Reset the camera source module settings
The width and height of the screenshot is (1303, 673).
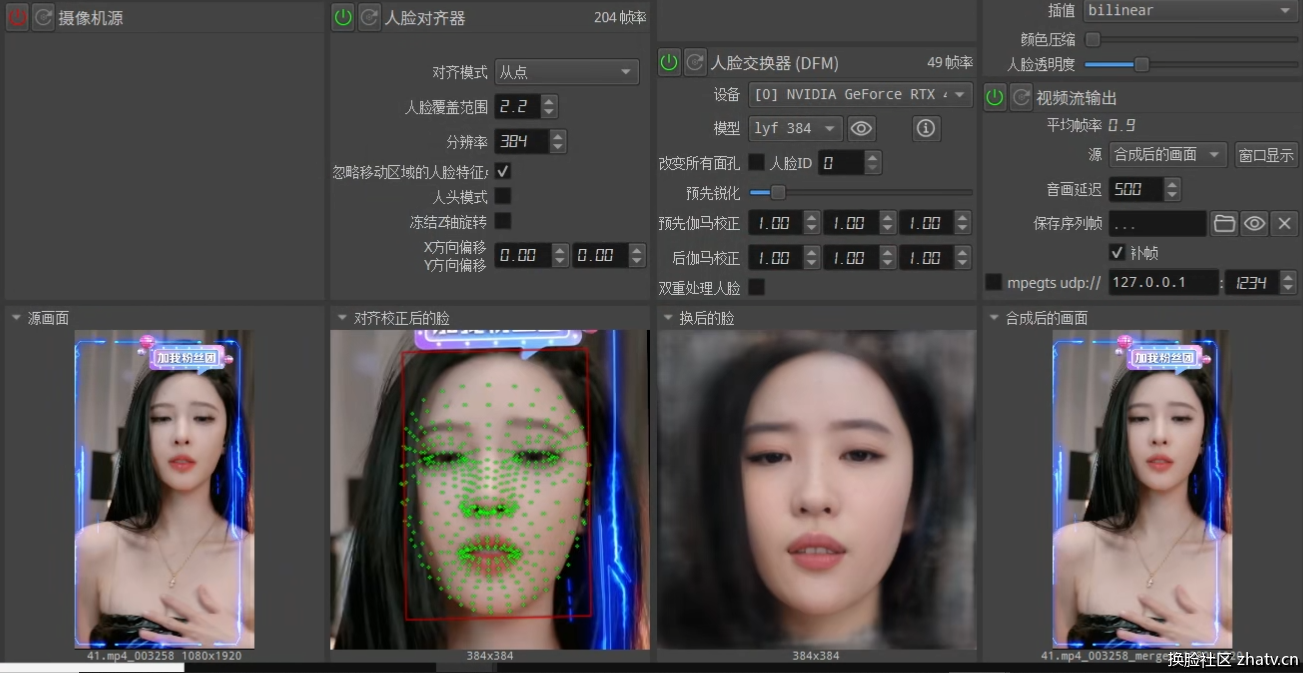(x=43, y=18)
